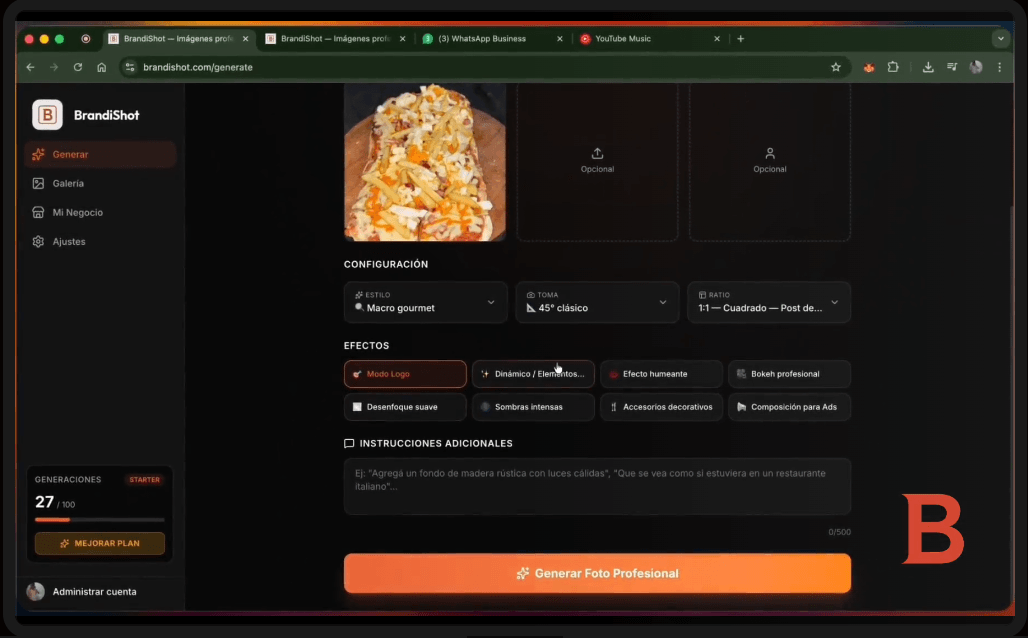Viewport: 1028px width, 638px height.
Task: Click the BrandiShot logo icon
Action: point(46,114)
